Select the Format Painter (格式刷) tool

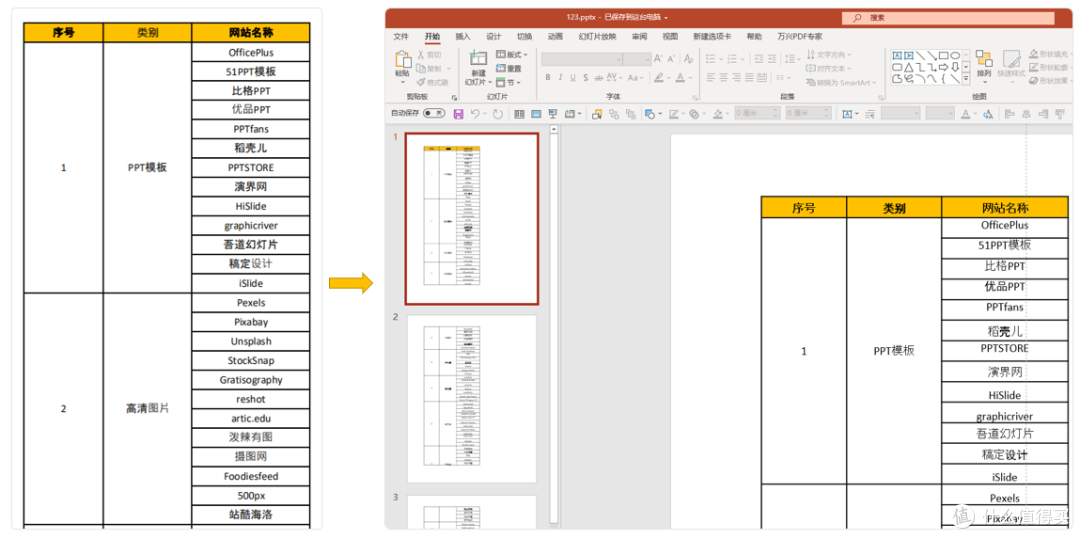pos(432,82)
